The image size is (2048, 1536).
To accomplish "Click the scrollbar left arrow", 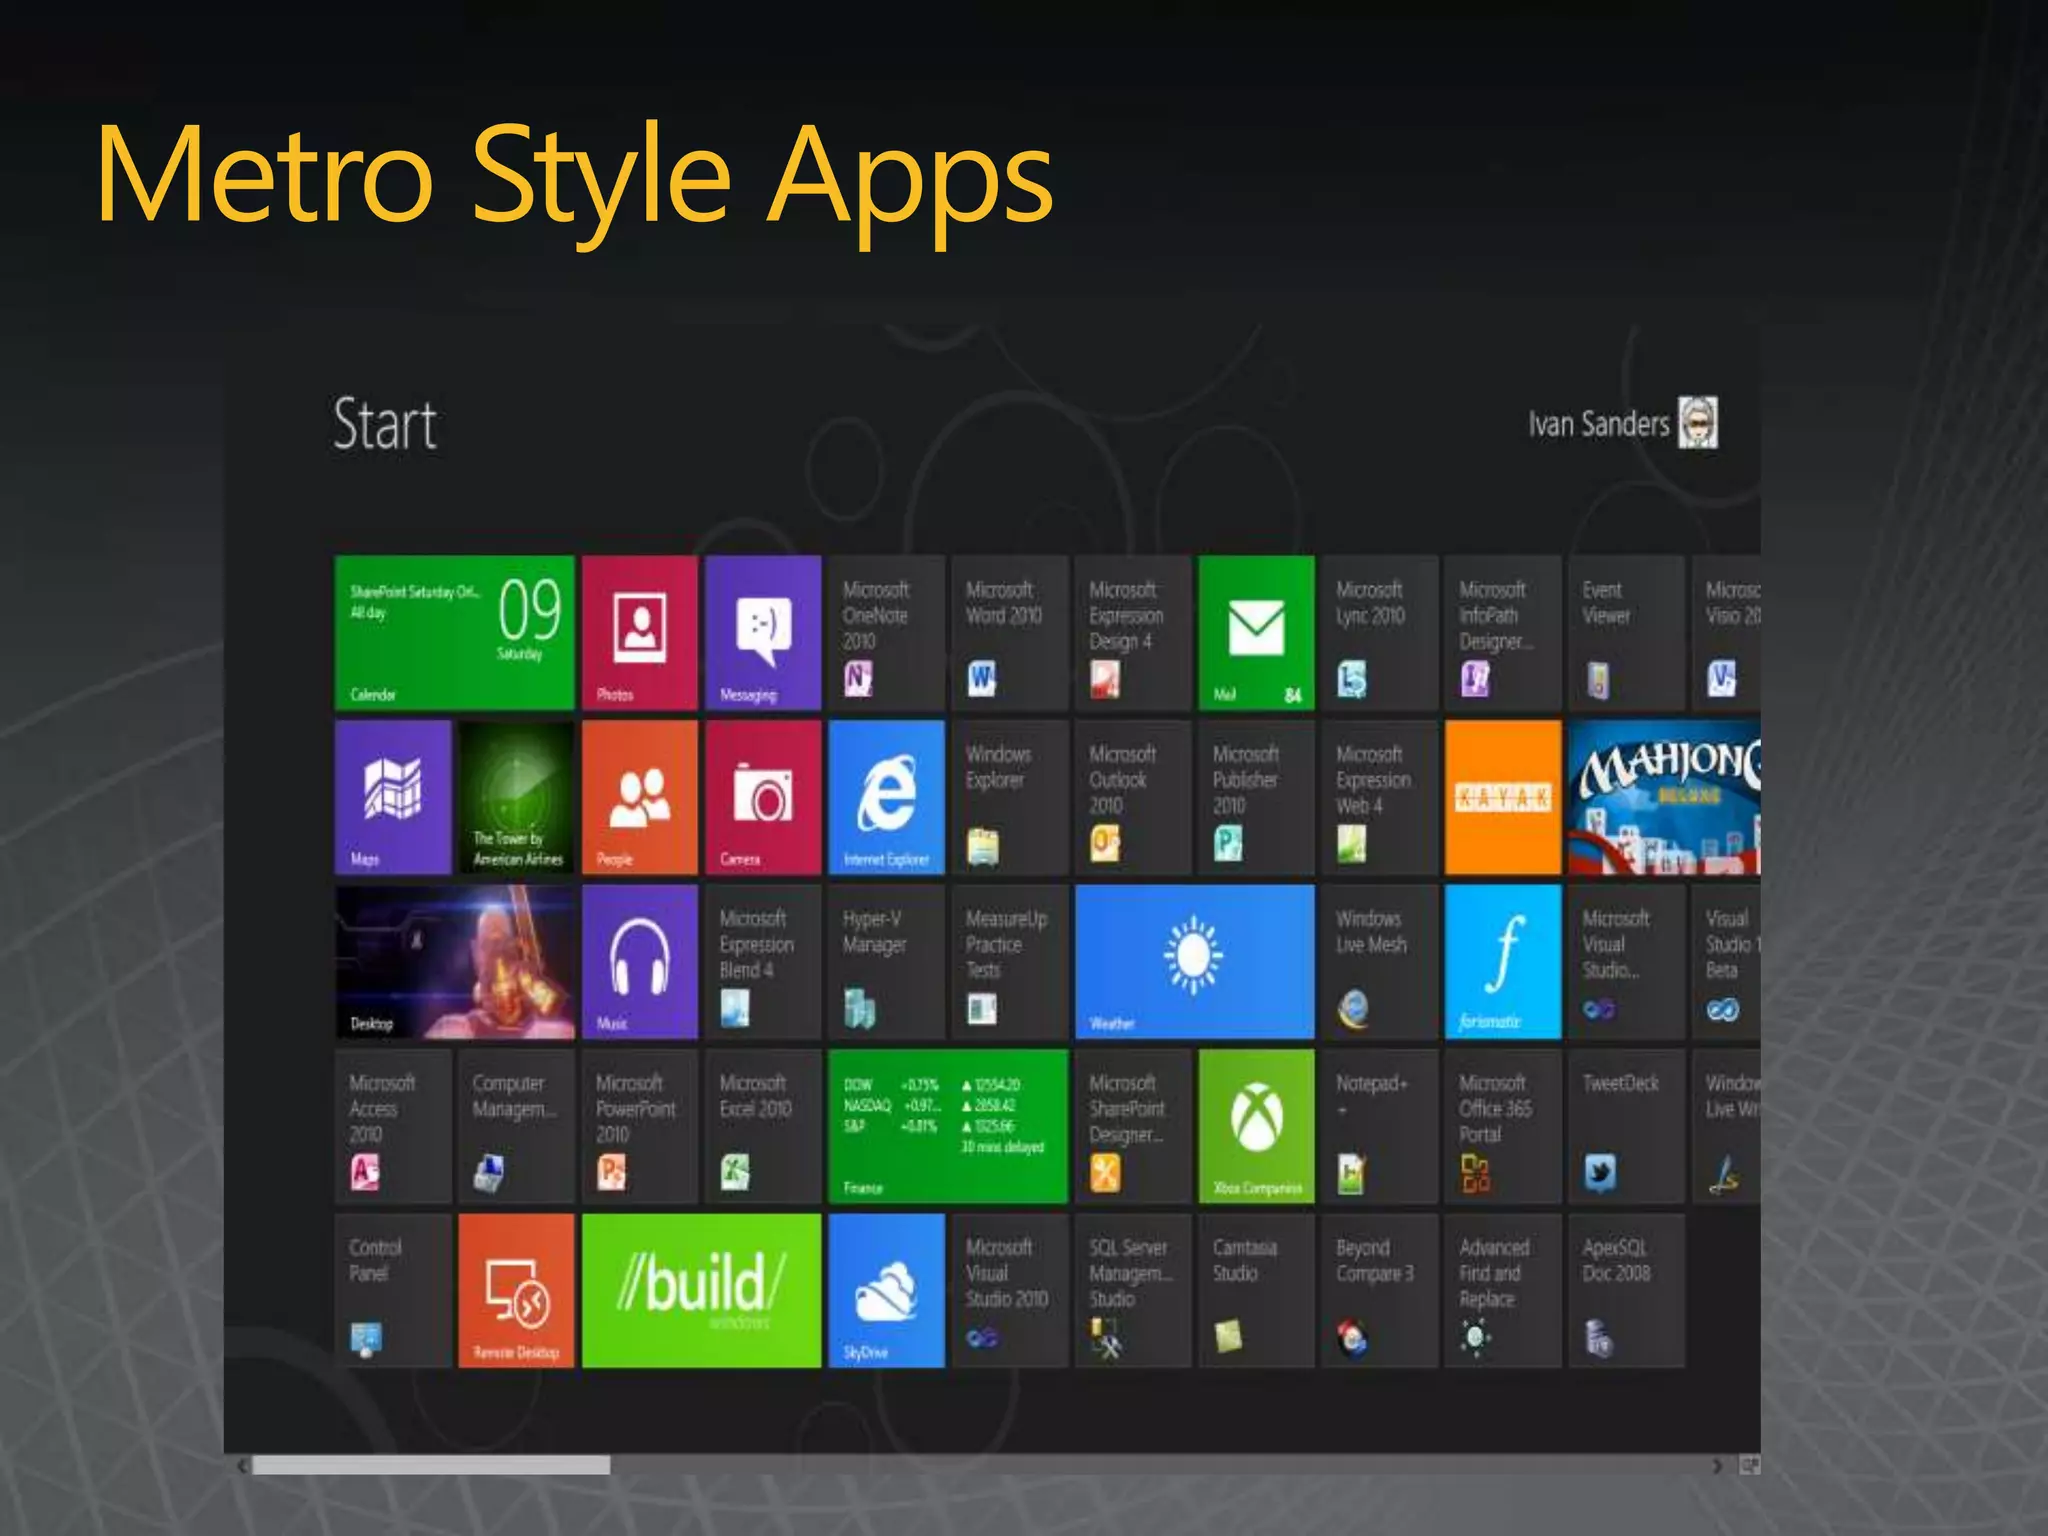I will pyautogui.click(x=241, y=1465).
